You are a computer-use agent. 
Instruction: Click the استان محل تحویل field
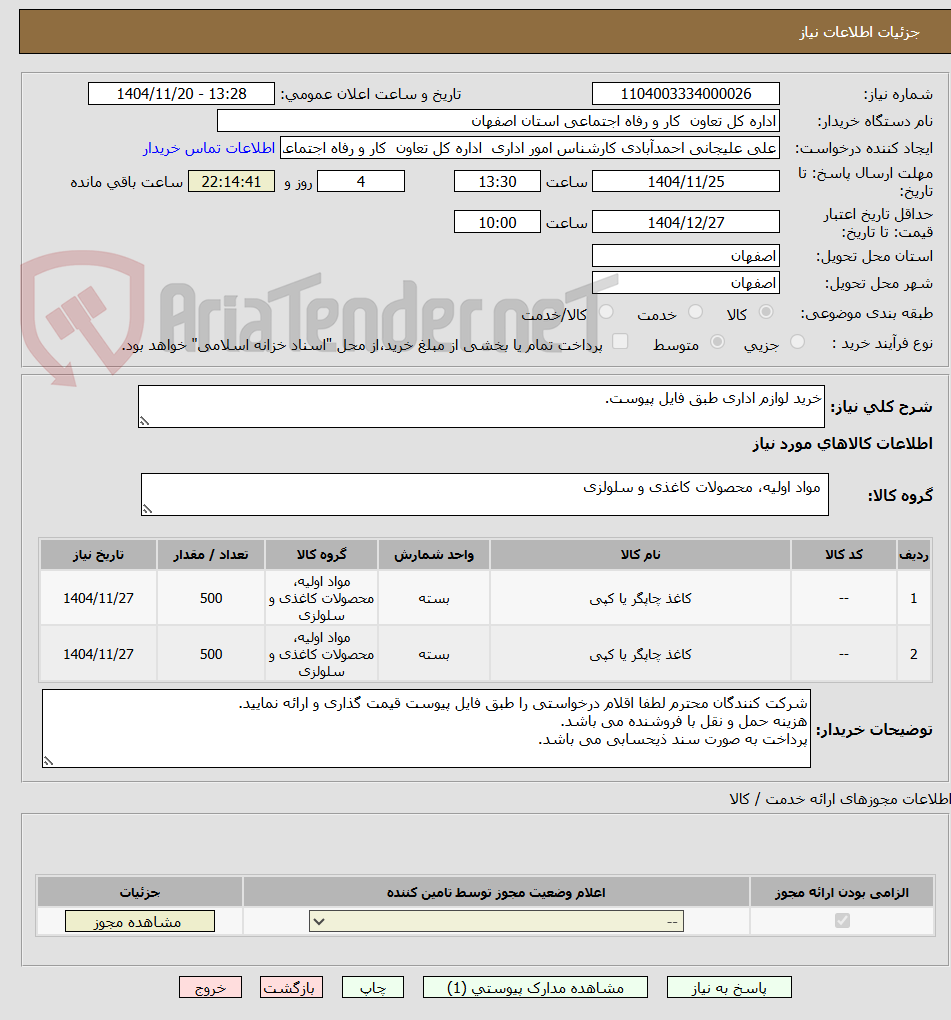click(686, 256)
